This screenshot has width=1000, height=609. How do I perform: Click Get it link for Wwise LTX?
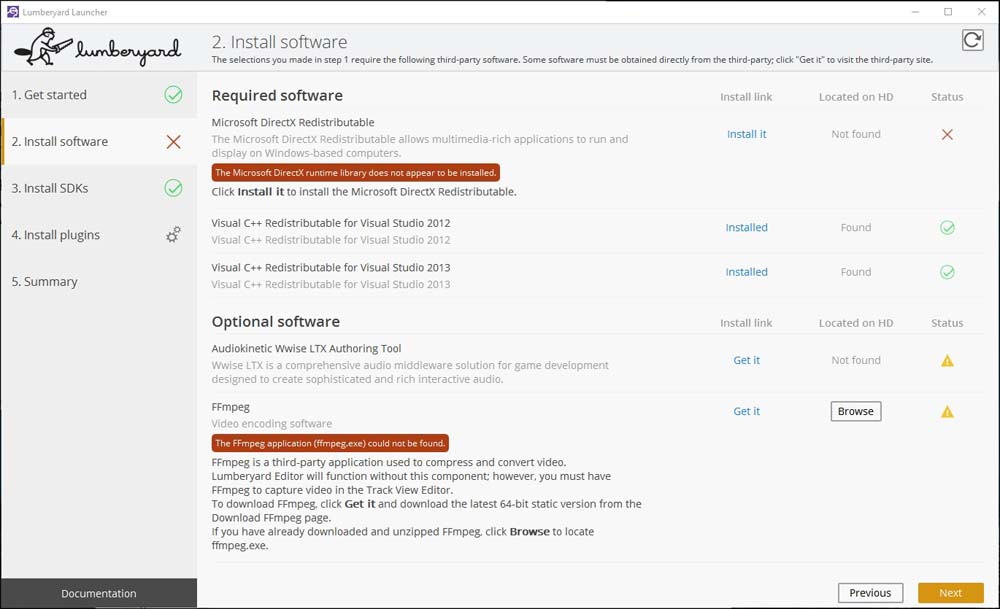click(746, 360)
